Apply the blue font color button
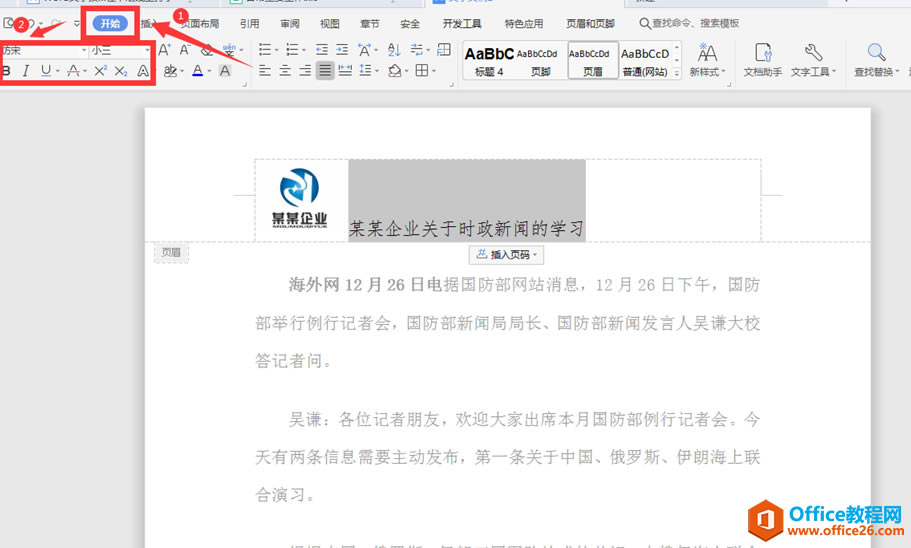 (198, 71)
